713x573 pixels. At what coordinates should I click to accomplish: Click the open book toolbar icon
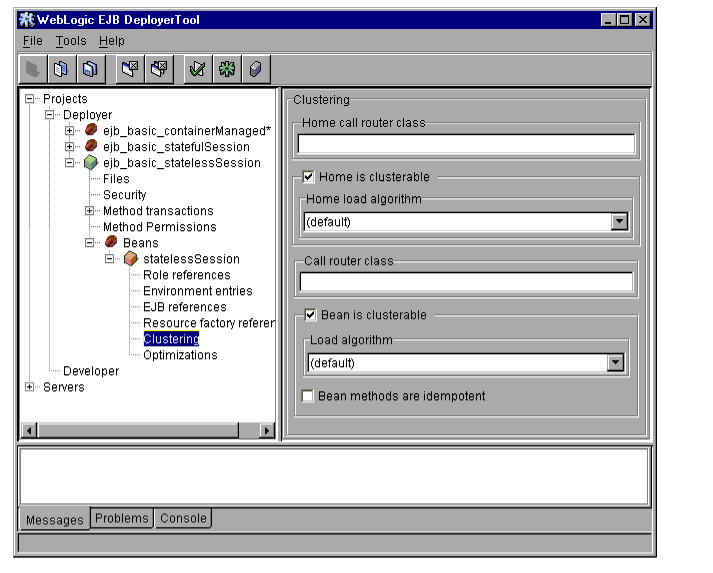click(61, 70)
